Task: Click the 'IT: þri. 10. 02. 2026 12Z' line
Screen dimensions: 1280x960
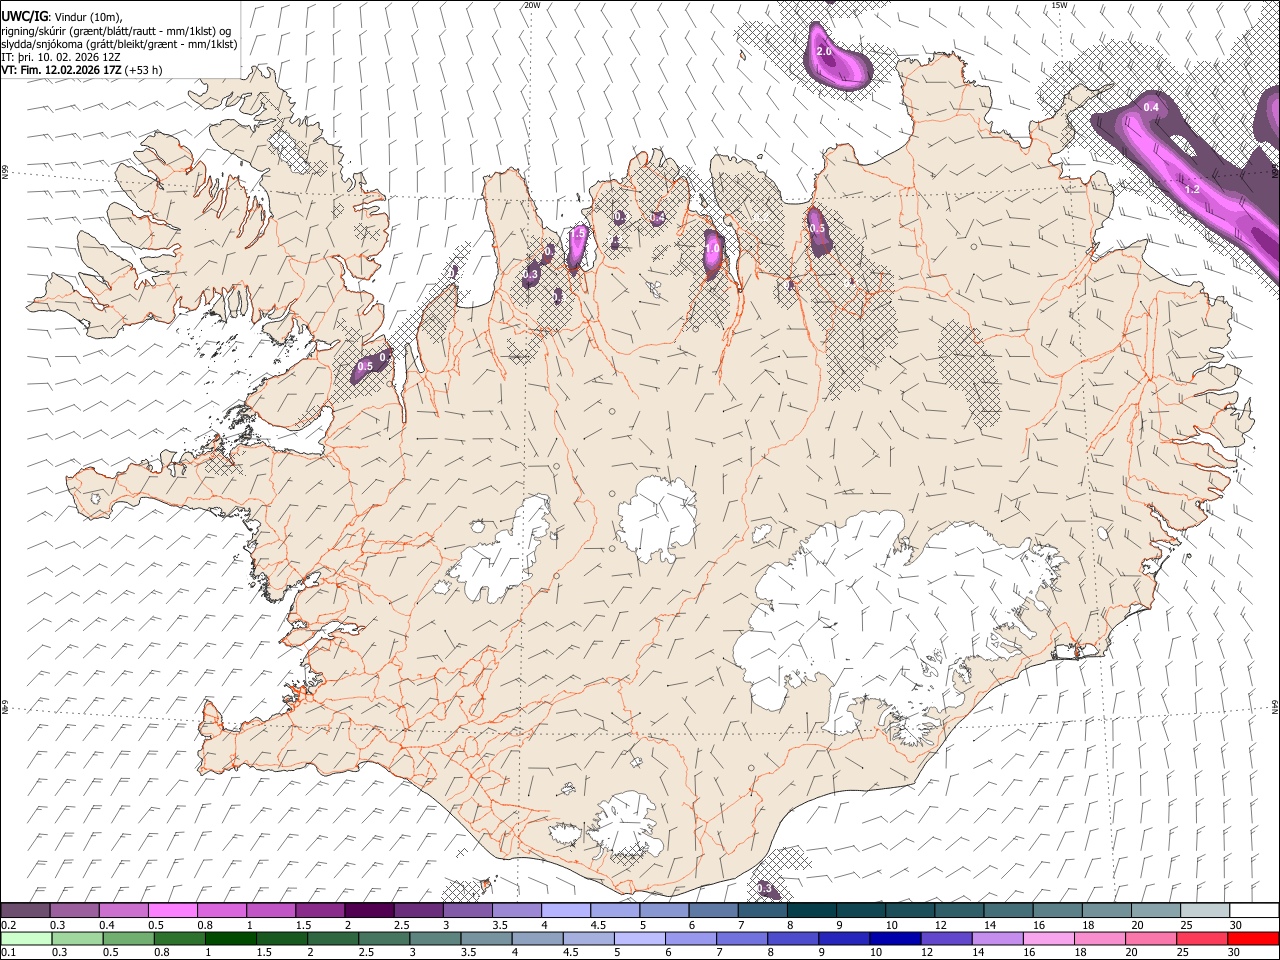Action: click(x=60, y=57)
